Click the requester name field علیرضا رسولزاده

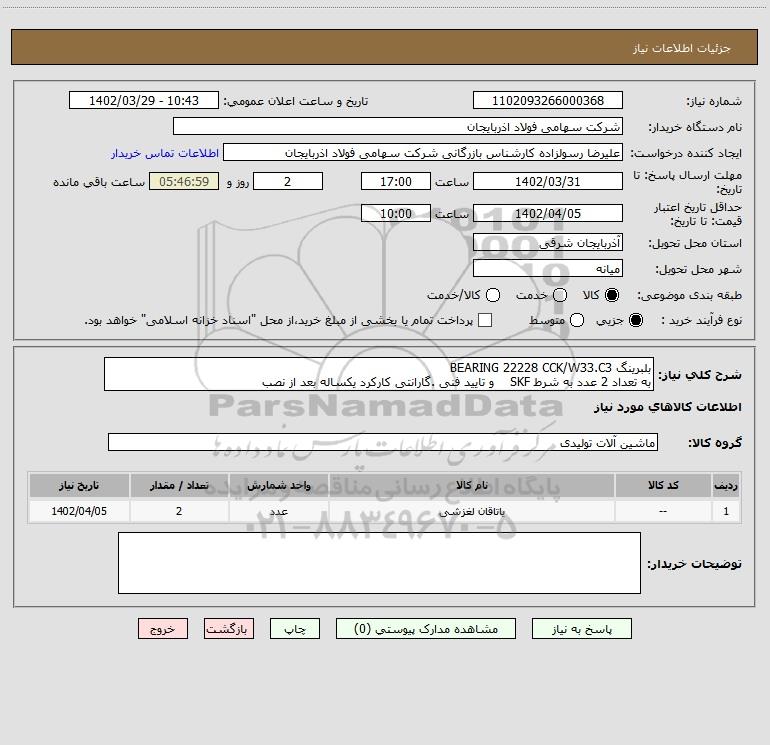[423, 152]
